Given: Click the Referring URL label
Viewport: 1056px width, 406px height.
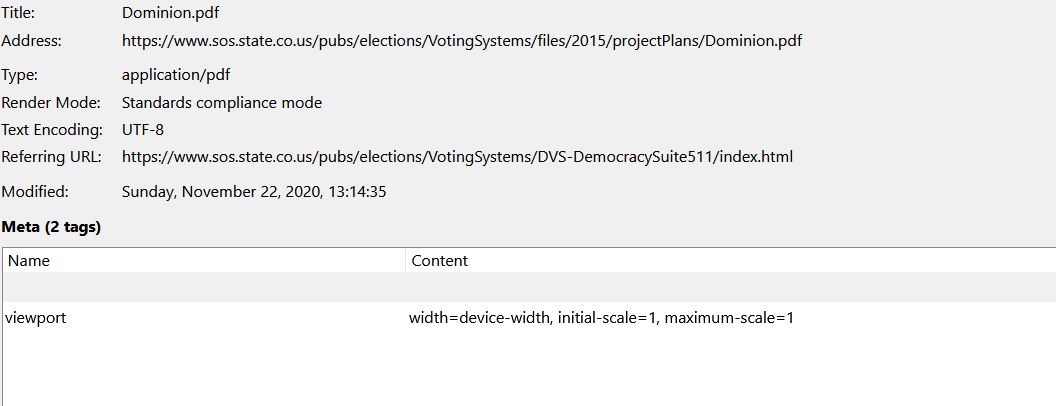Looking at the screenshot, I should [51, 156].
